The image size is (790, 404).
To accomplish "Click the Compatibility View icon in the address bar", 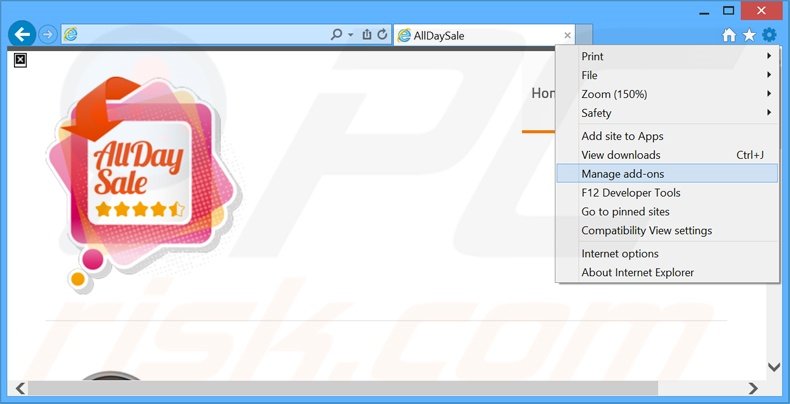I will pos(367,35).
